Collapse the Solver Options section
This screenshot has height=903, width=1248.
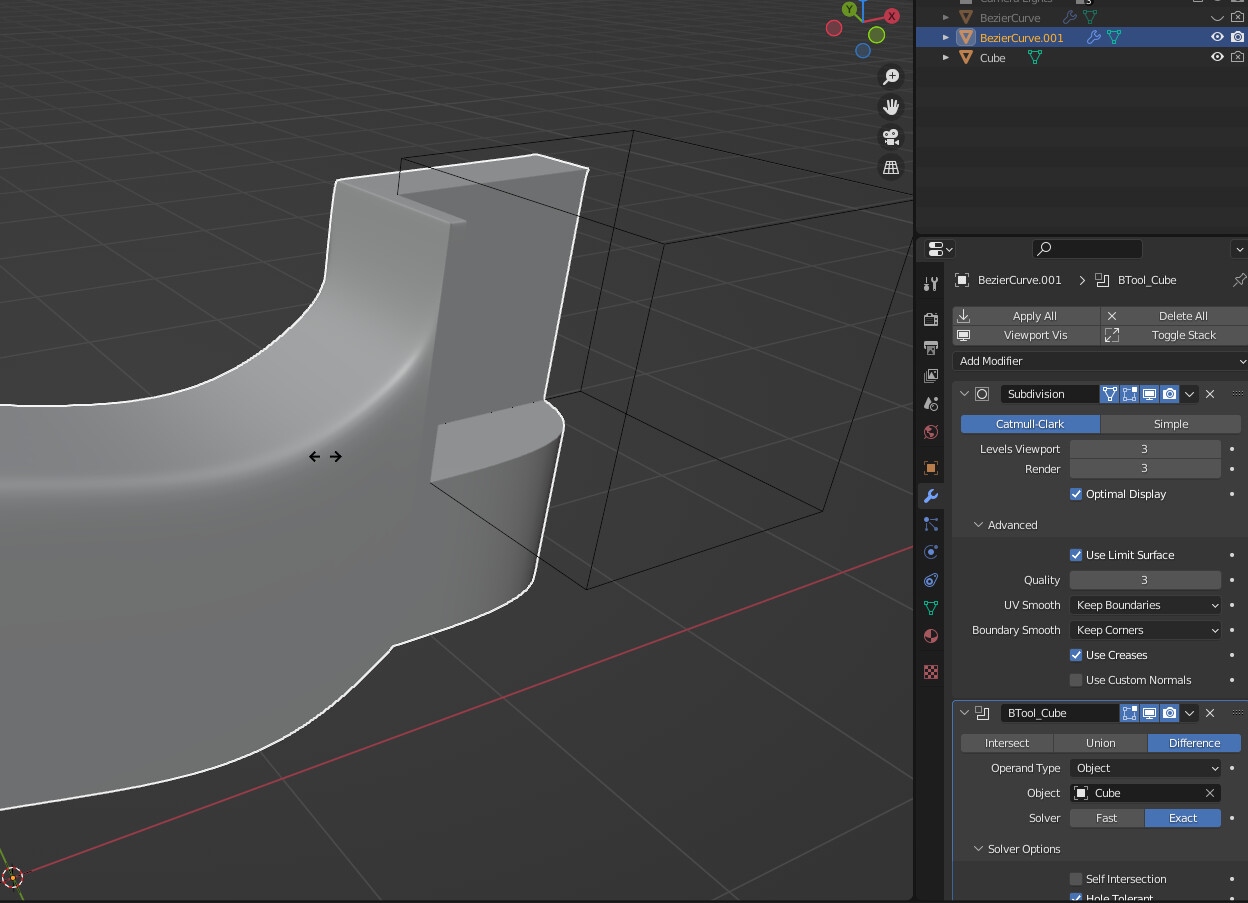980,849
